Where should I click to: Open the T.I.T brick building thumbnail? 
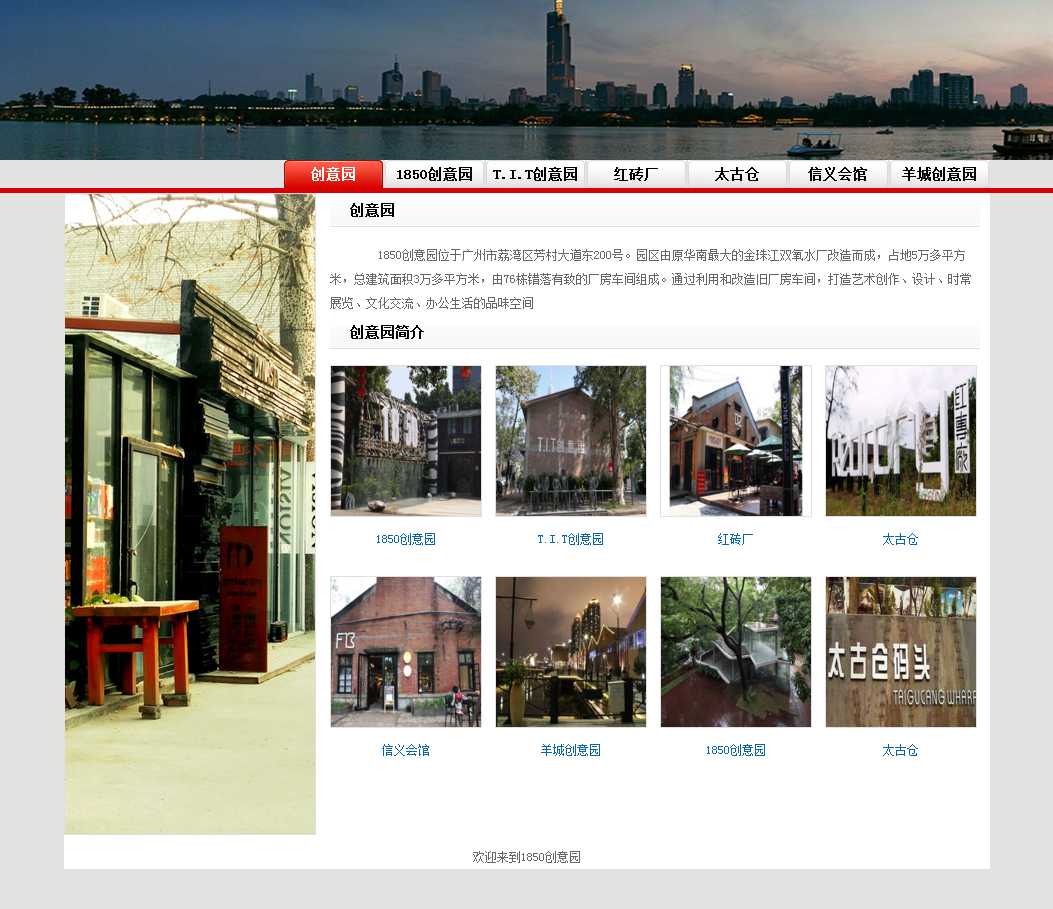(571, 441)
